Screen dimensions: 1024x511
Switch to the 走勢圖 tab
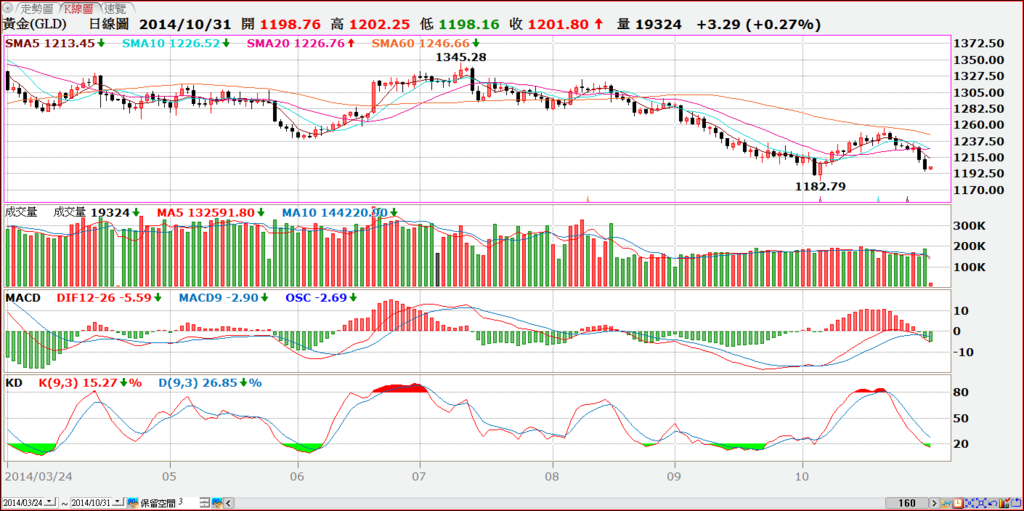pyautogui.click(x=37, y=8)
